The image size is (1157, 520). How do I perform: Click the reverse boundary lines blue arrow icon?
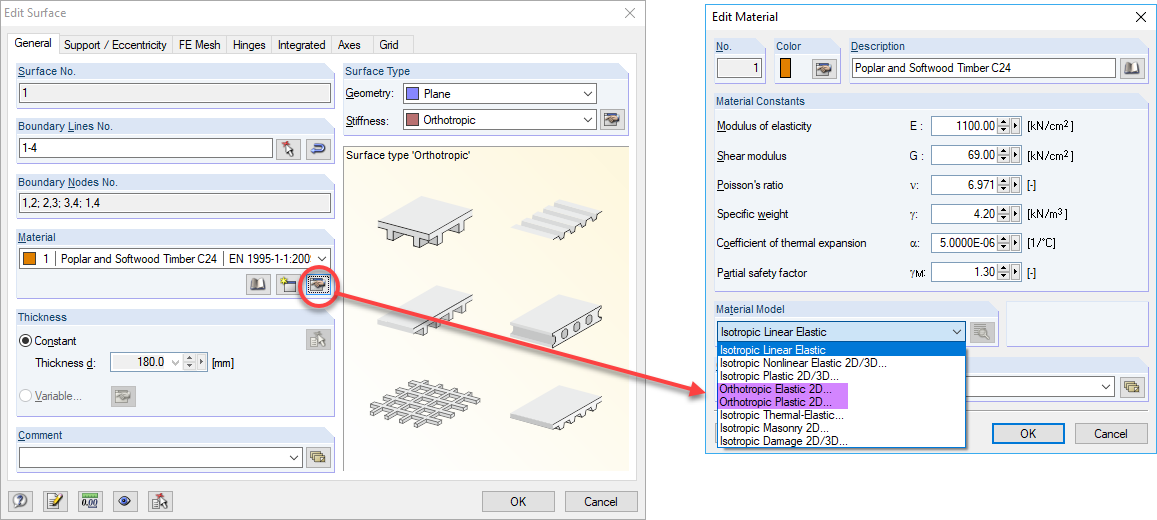(319, 149)
